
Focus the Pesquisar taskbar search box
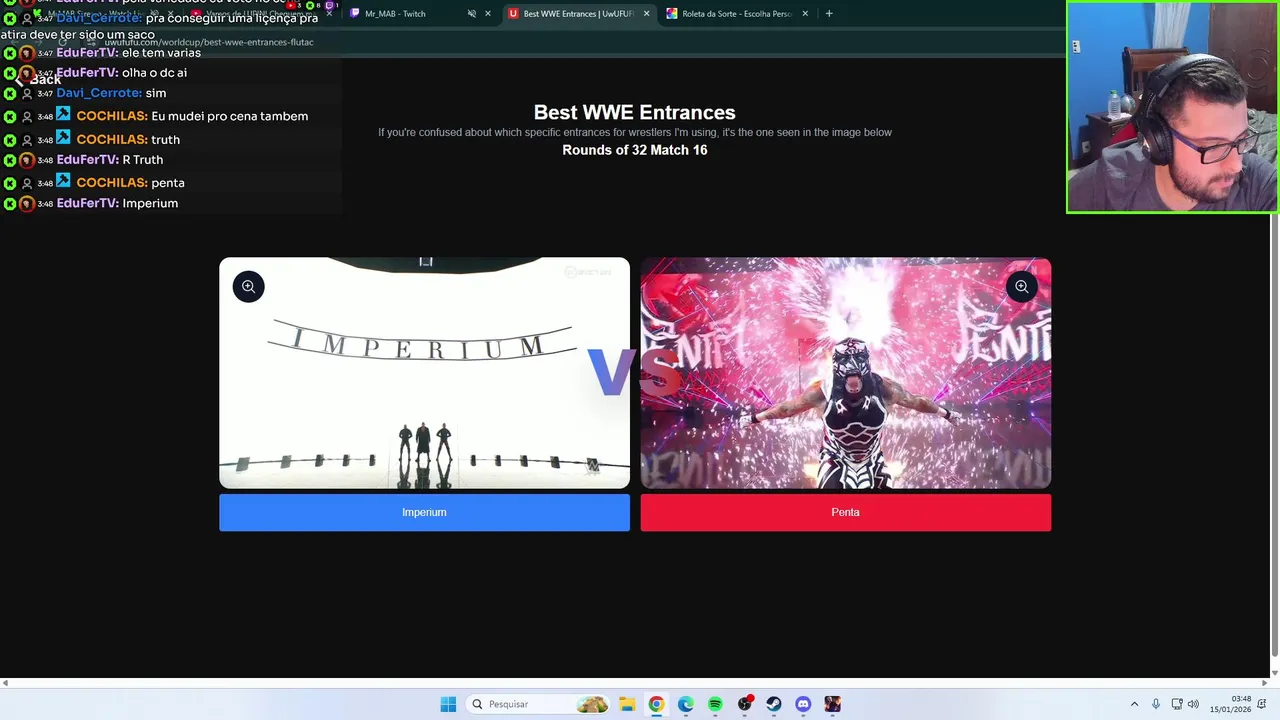[539, 704]
